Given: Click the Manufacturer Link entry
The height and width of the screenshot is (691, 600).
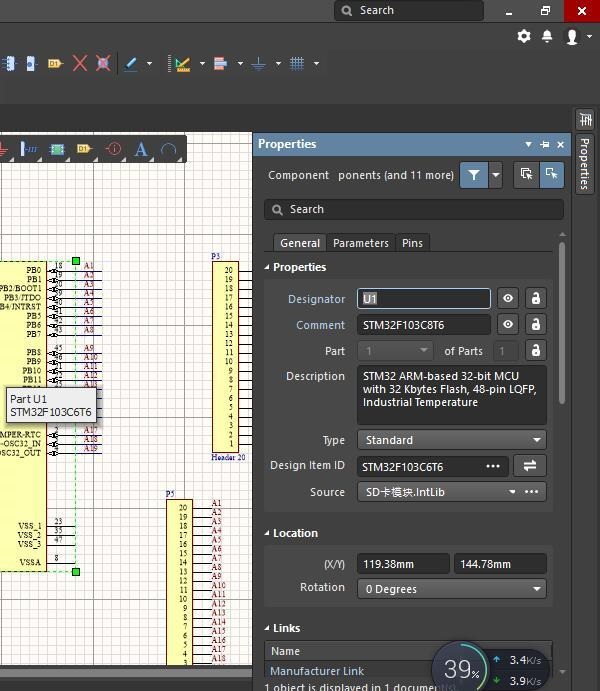Looking at the screenshot, I should pyautogui.click(x=317, y=671).
